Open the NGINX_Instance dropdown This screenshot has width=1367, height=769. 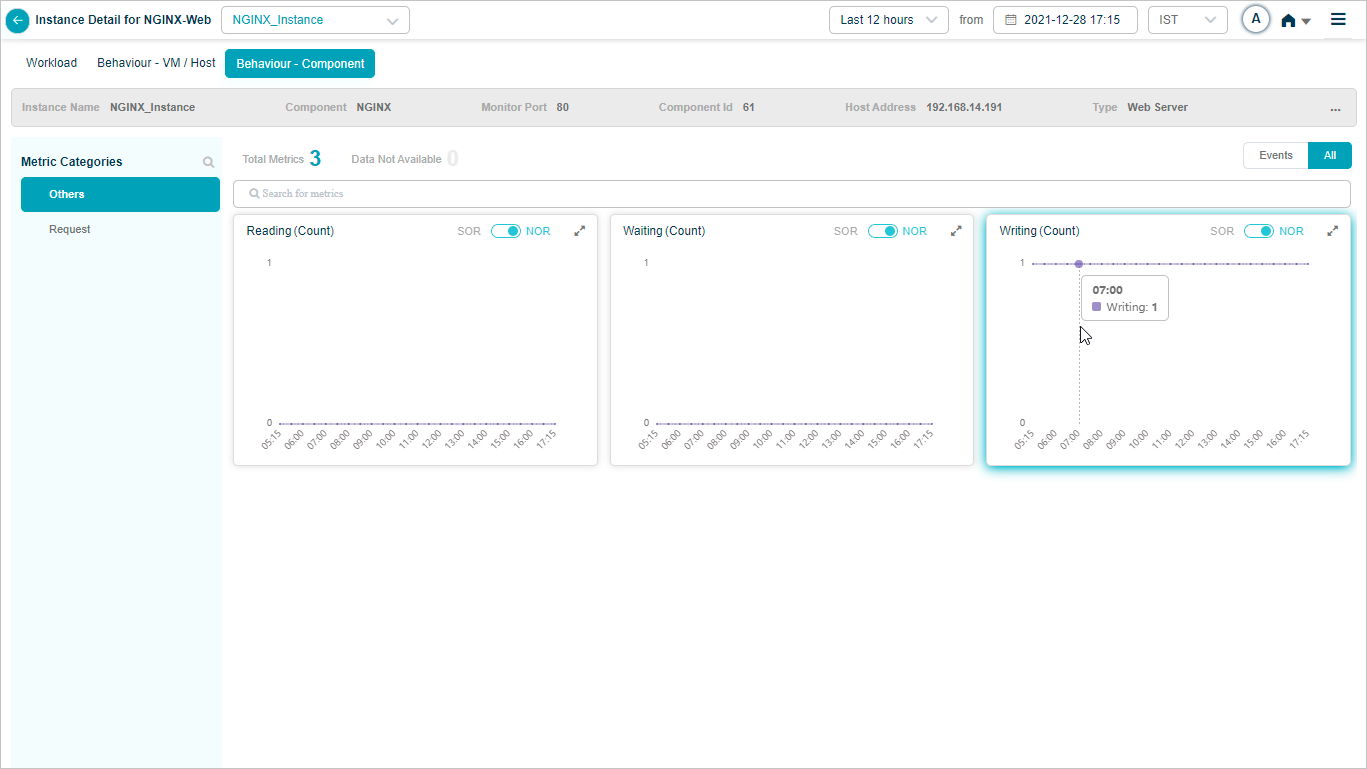[315, 20]
